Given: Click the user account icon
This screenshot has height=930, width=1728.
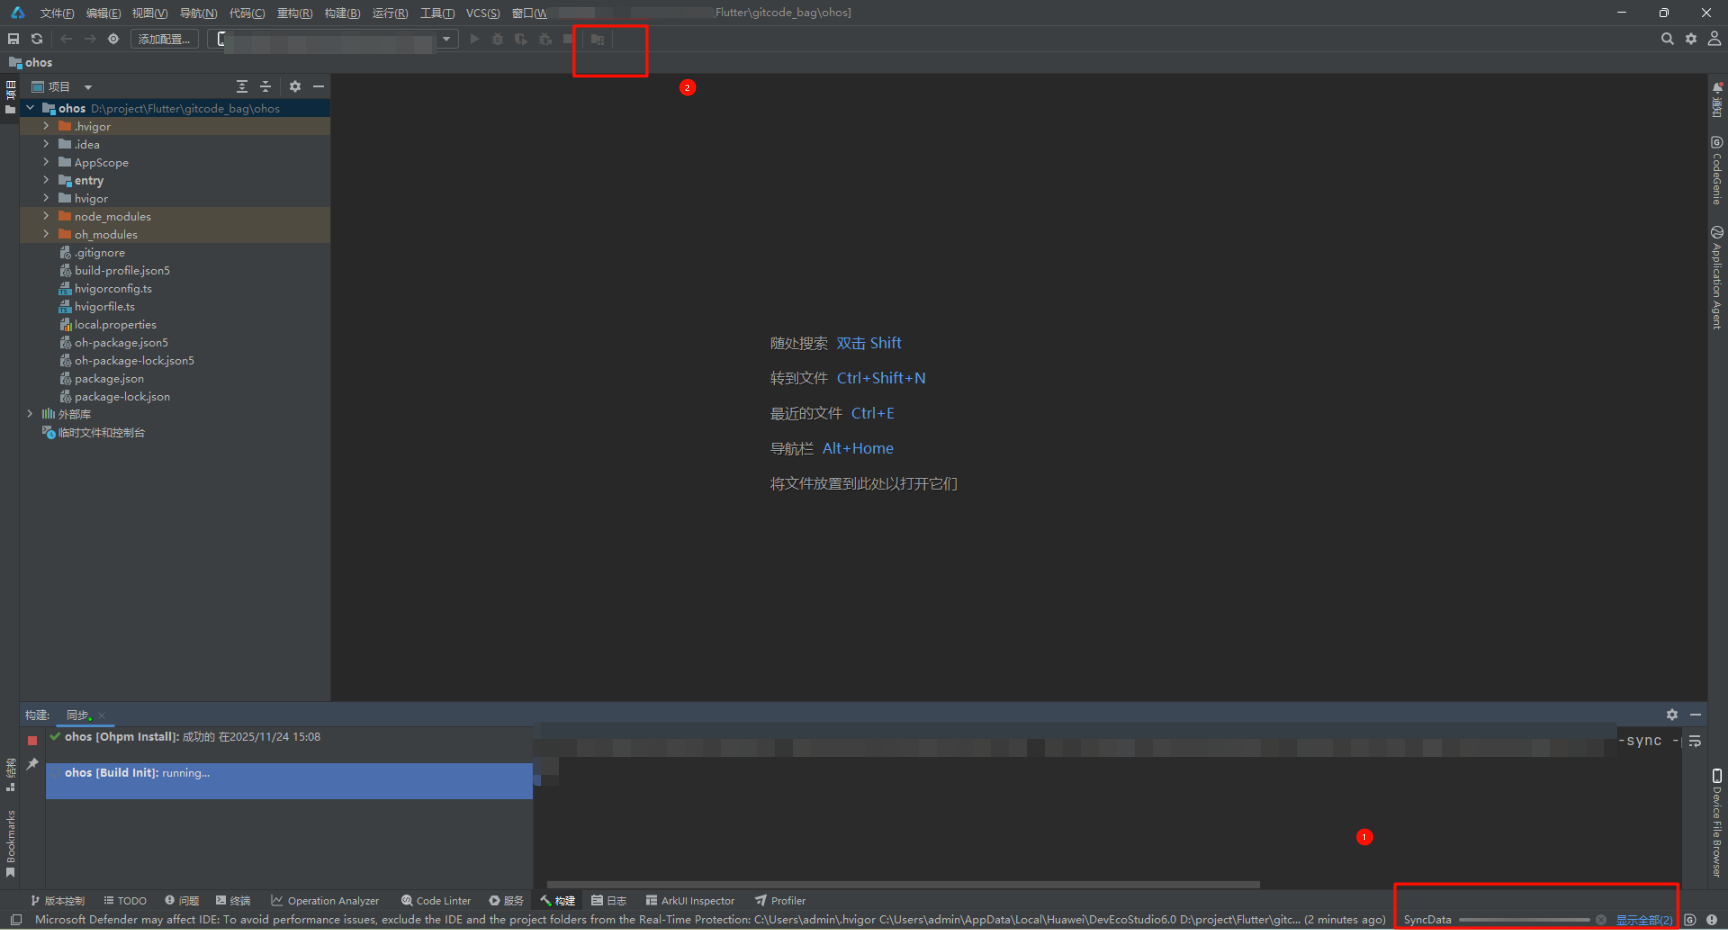Looking at the screenshot, I should [x=1714, y=39].
